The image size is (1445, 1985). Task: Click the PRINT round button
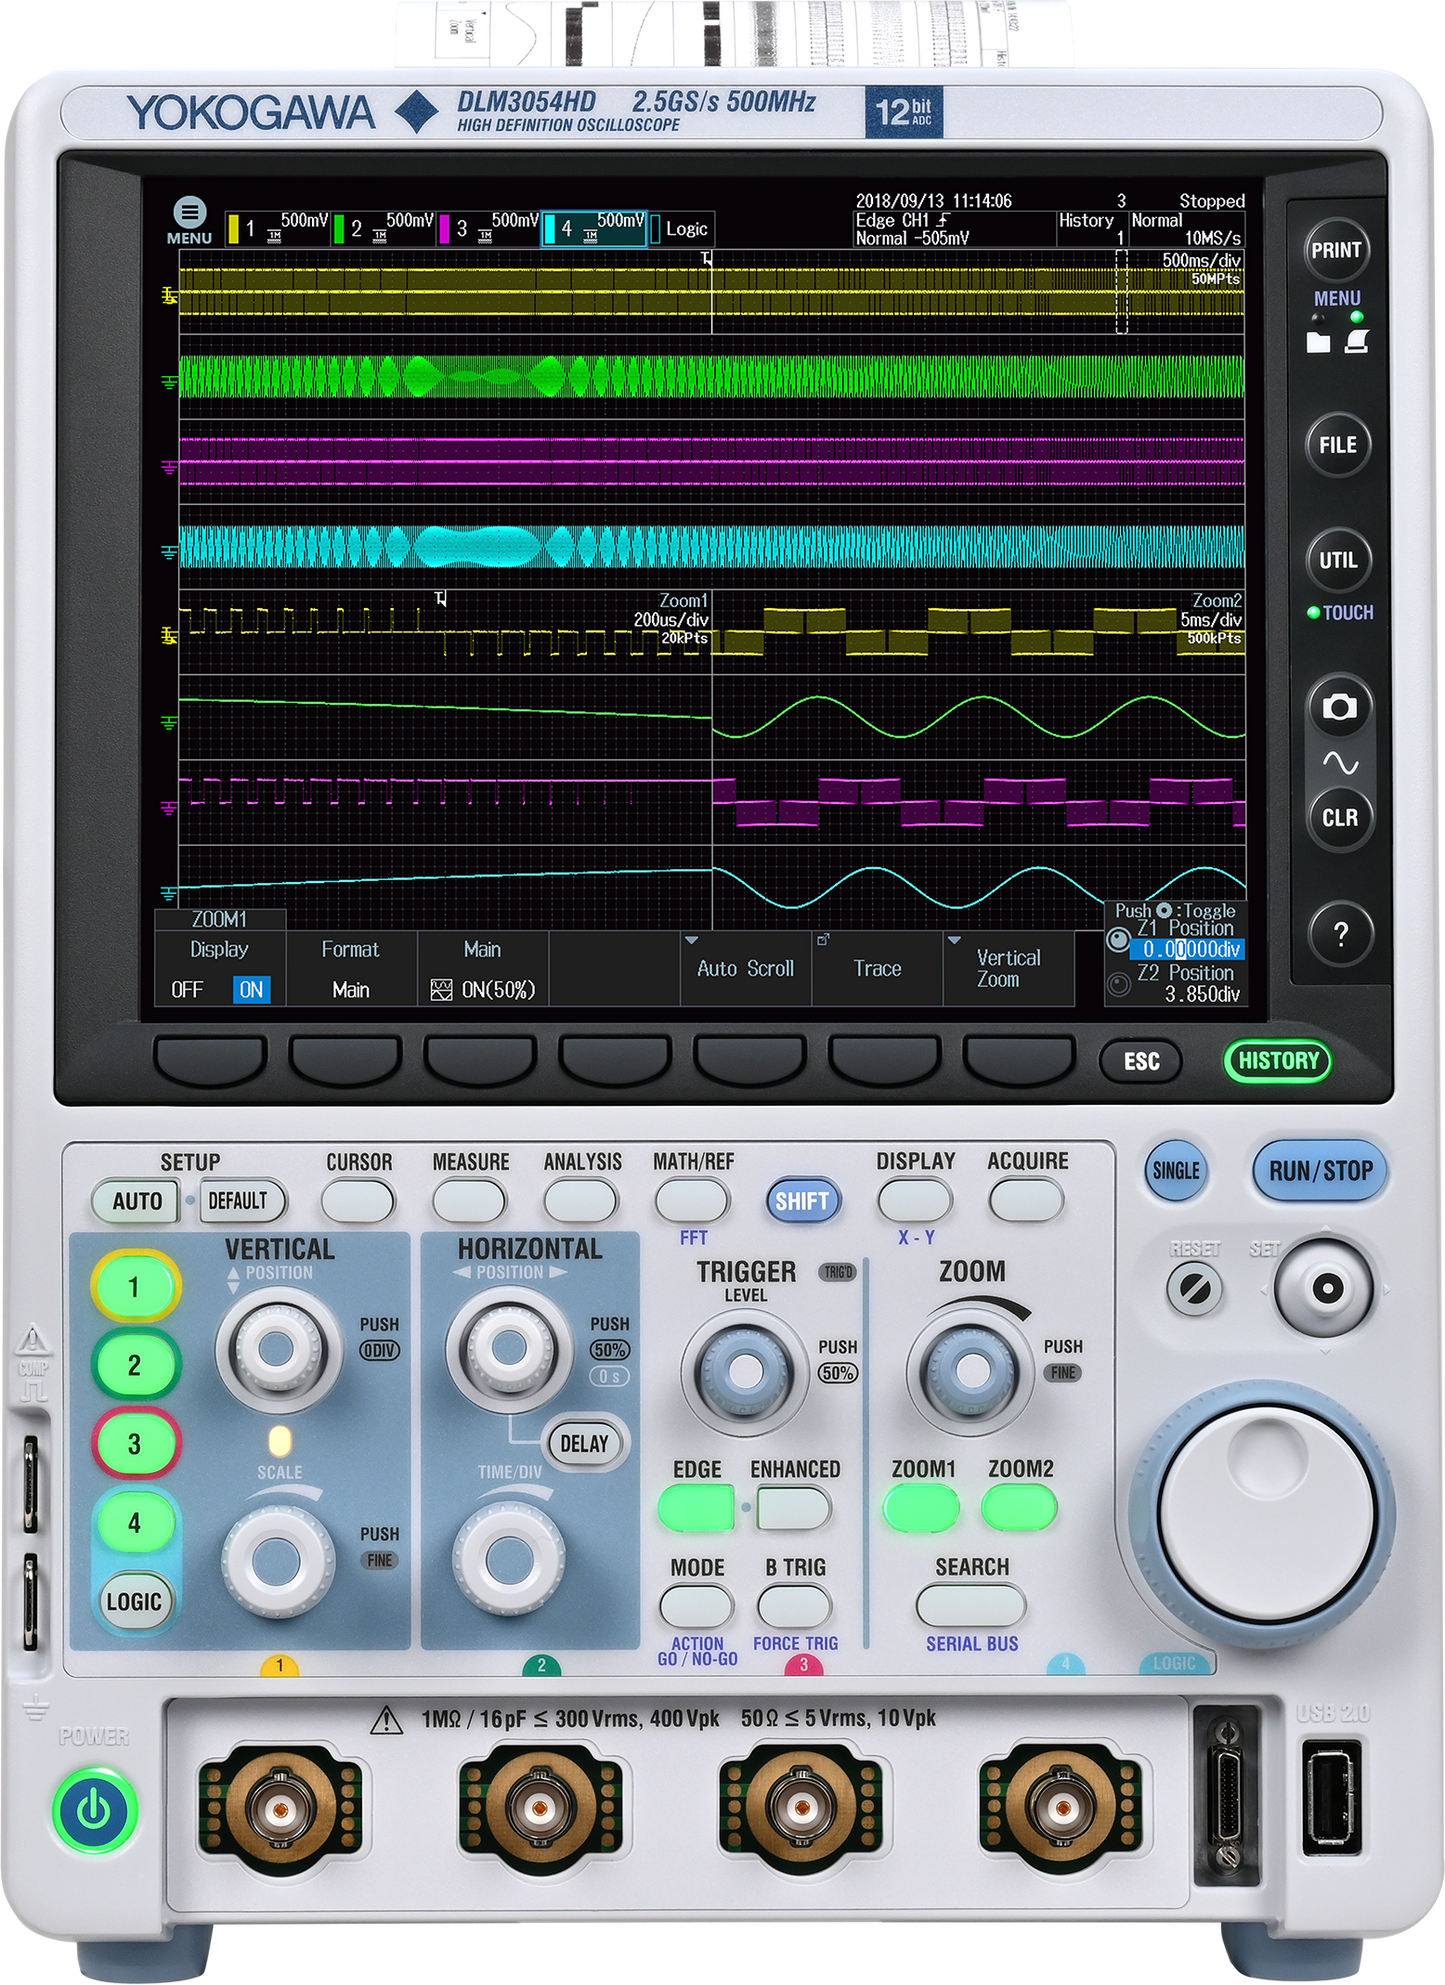(1337, 250)
